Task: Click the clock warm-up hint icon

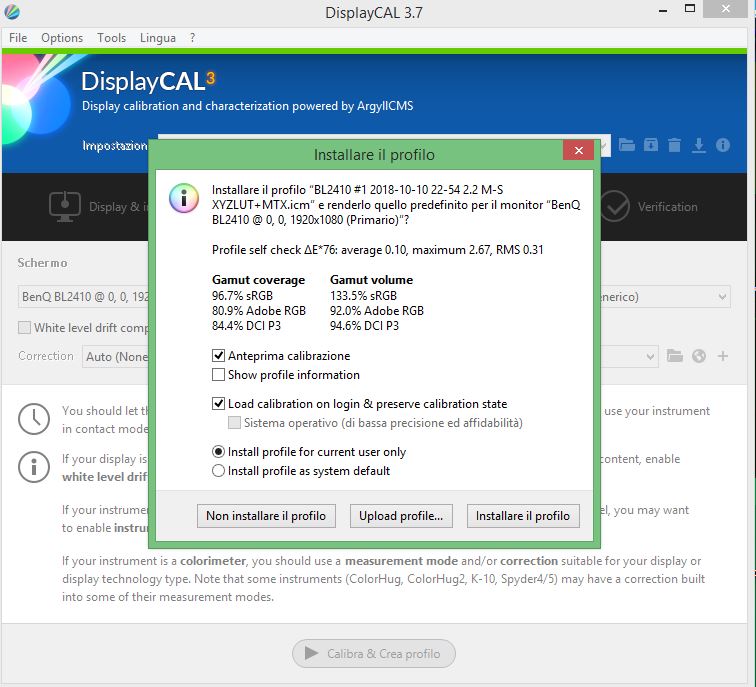Action: tap(34, 419)
